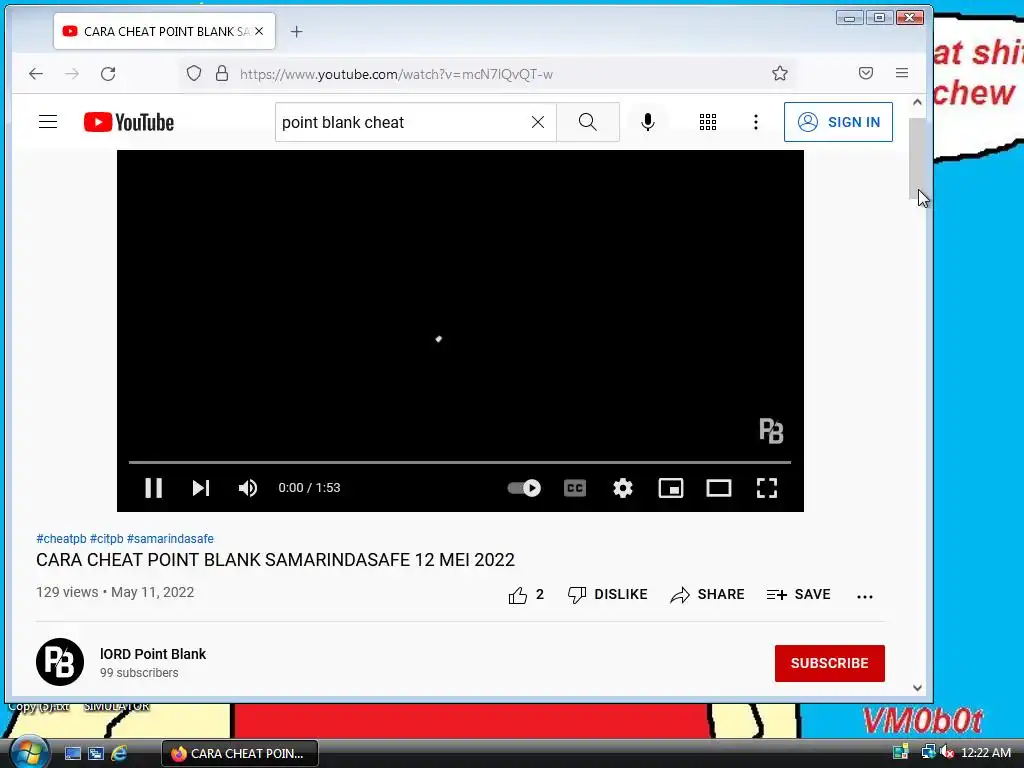Viewport: 1024px width, 768px height.
Task: Clear the search query
Action: tap(537, 122)
